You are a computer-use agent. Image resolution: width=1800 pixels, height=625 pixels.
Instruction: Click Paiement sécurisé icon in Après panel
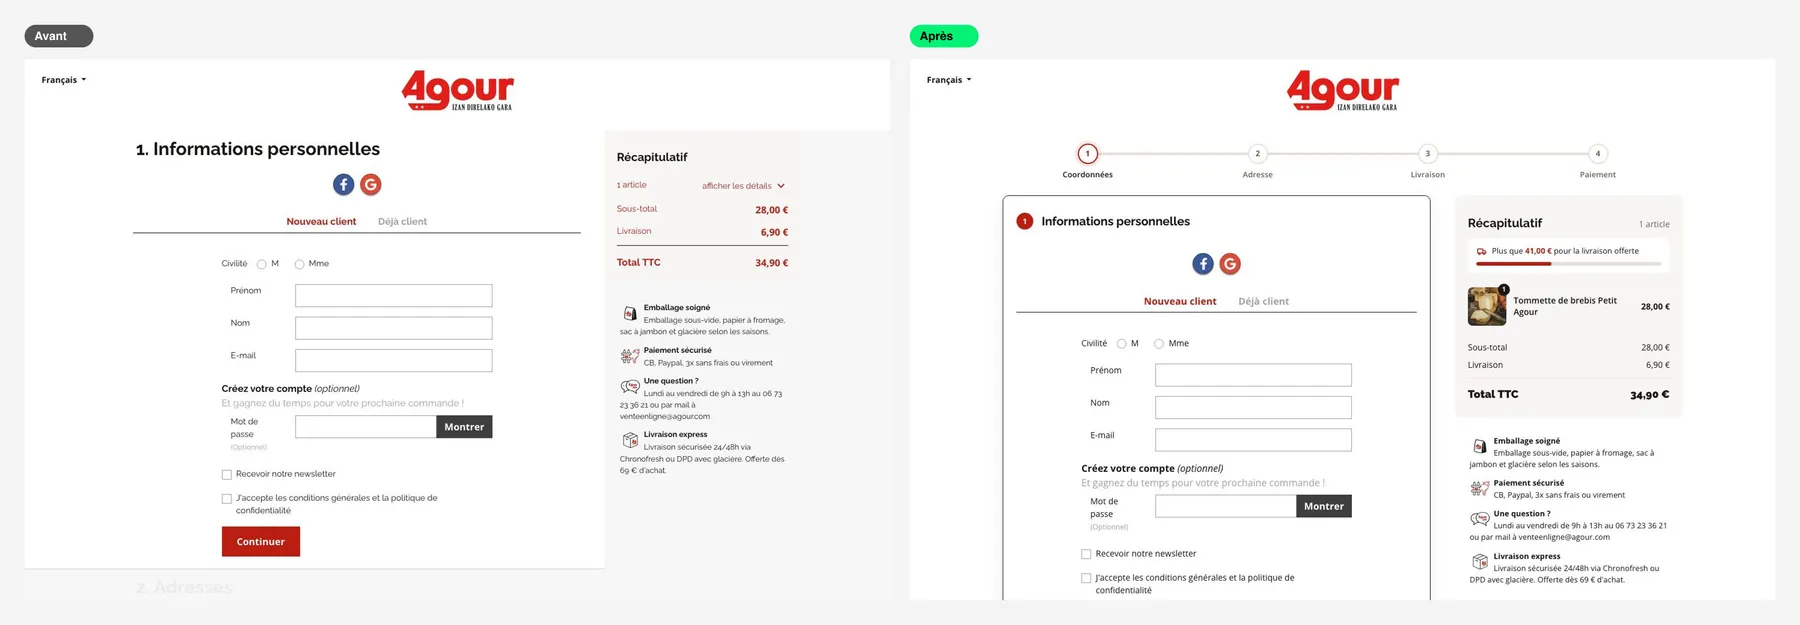pos(1480,488)
